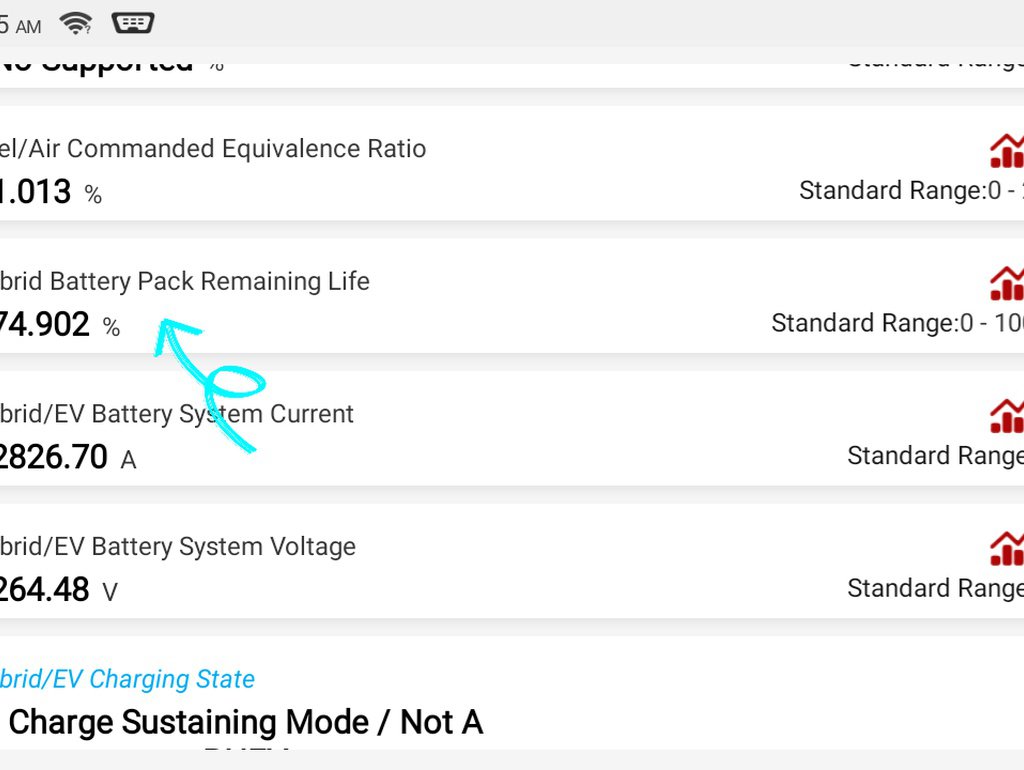This screenshot has height=770, width=1024.
Task: Select Fuel/Air Commanded Equivalence Ratio label
Action: 213,149
